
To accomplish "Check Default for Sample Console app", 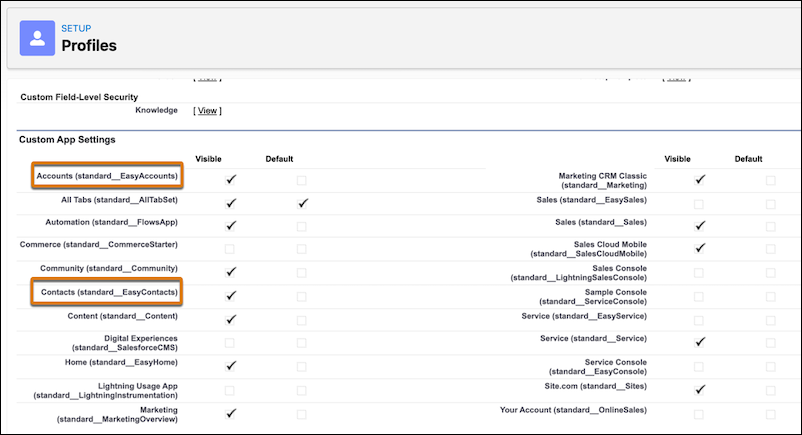I will click(x=771, y=296).
